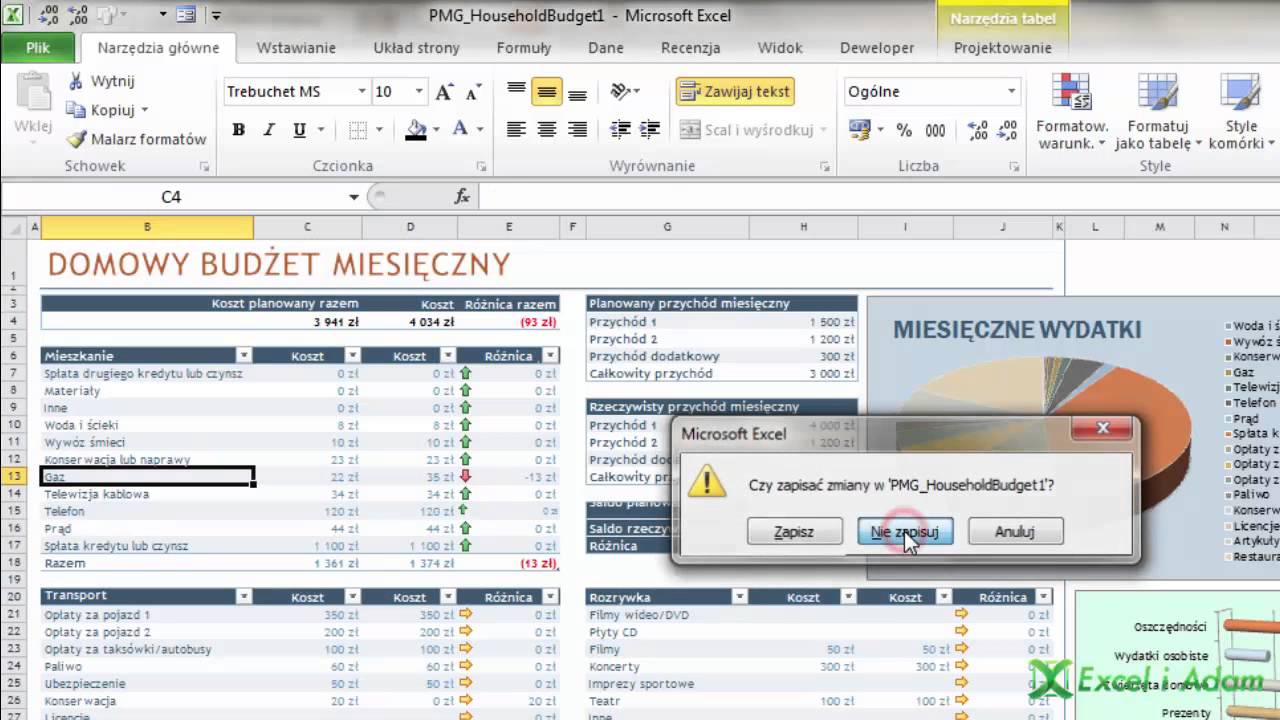The height and width of the screenshot is (720, 1280).
Task: Switch to the Recenzja tab
Action: click(690, 48)
